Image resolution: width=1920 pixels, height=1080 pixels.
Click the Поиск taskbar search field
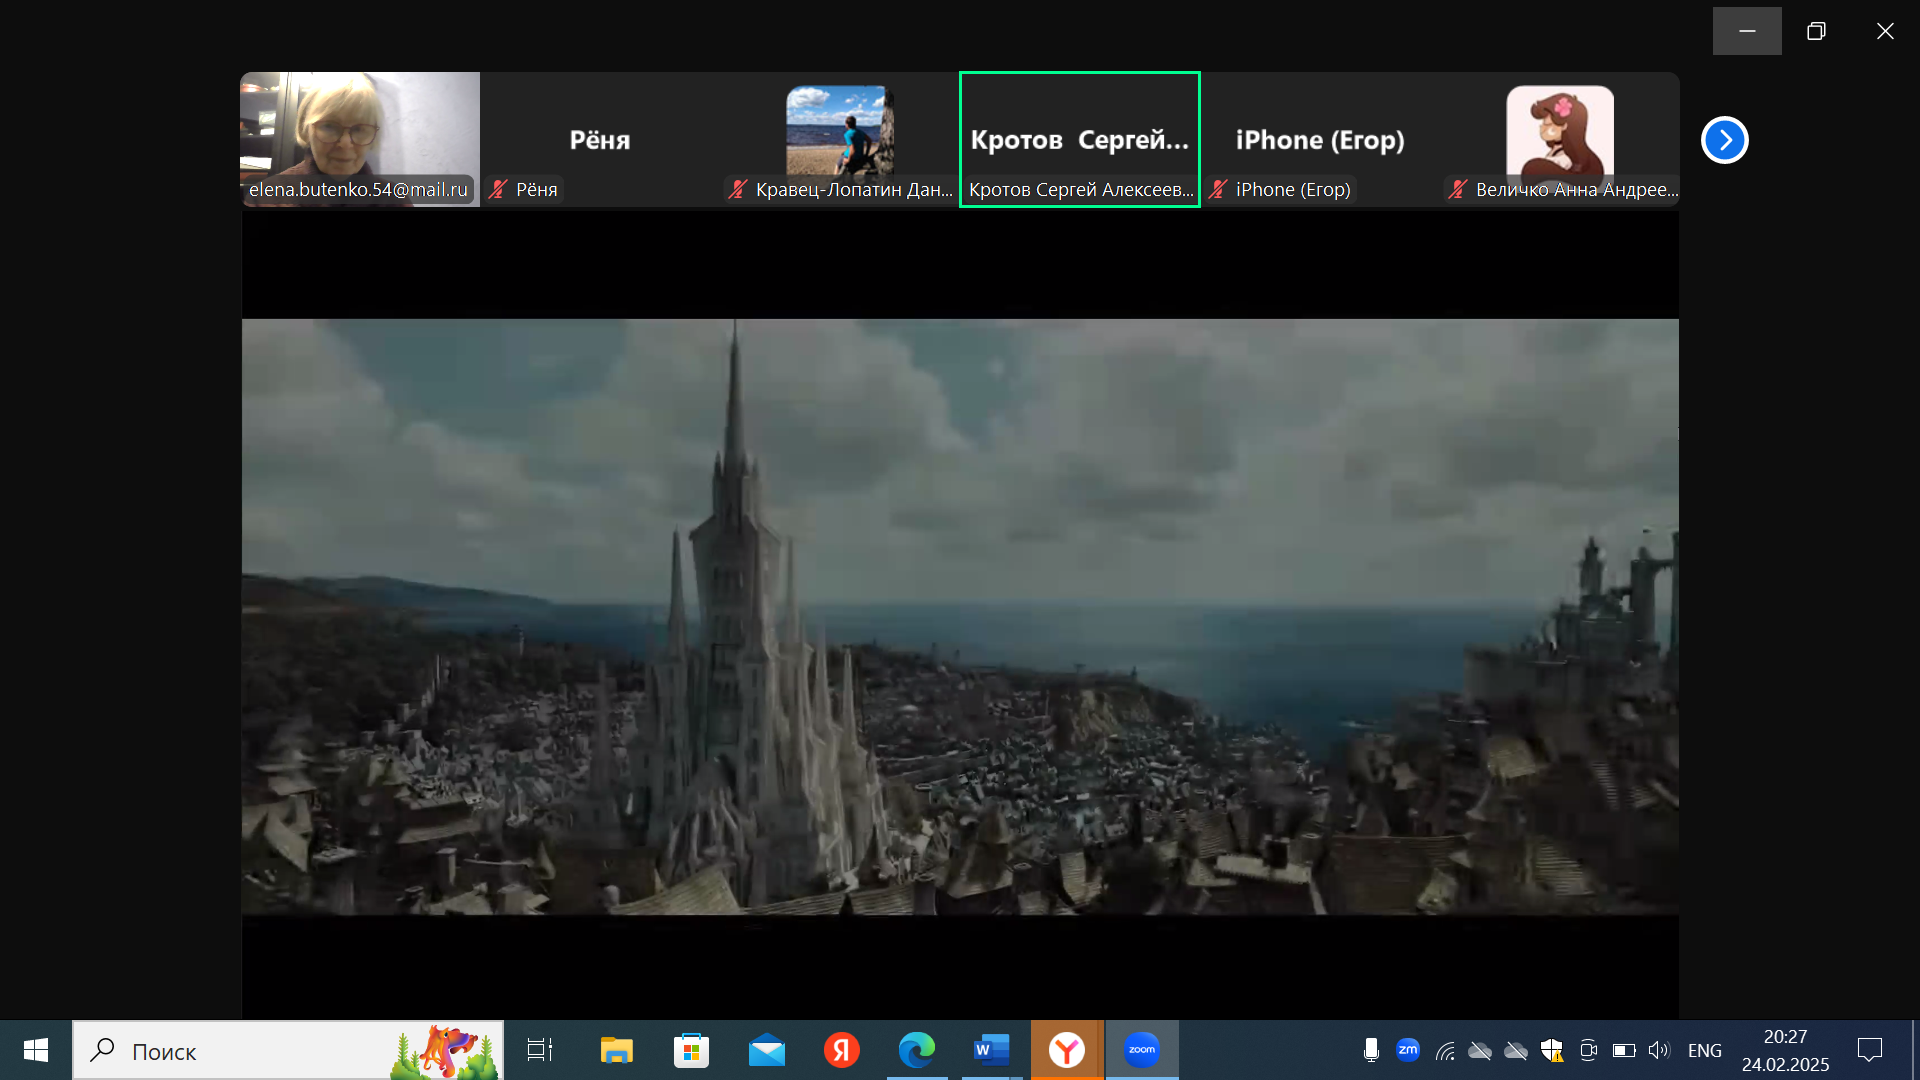tap(288, 1050)
